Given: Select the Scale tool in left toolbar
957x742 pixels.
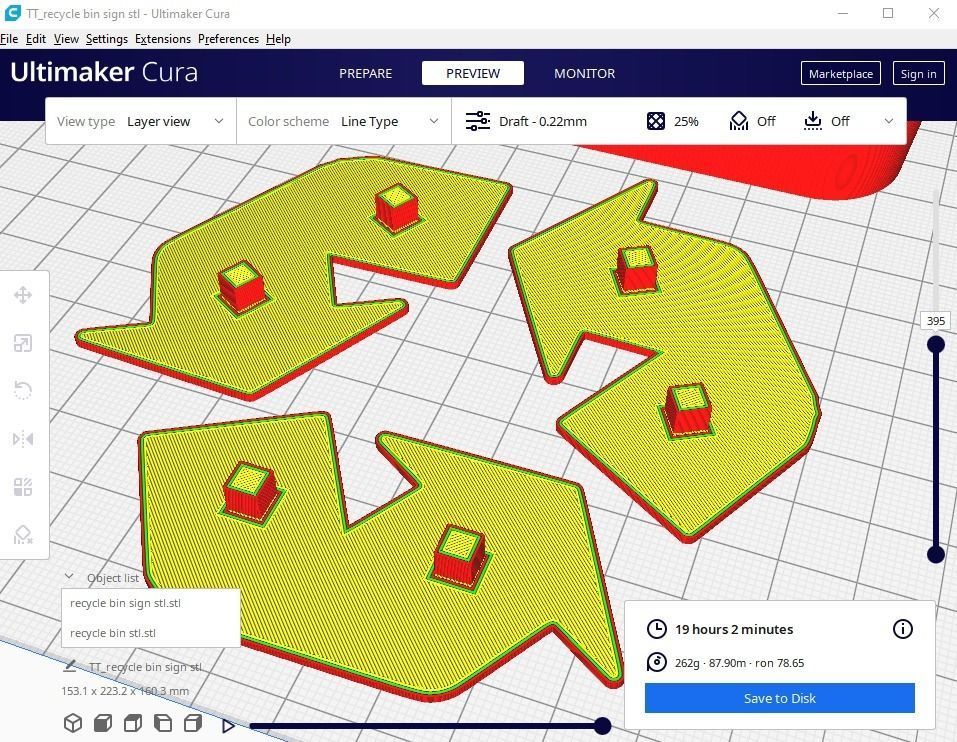Looking at the screenshot, I should click(23, 343).
